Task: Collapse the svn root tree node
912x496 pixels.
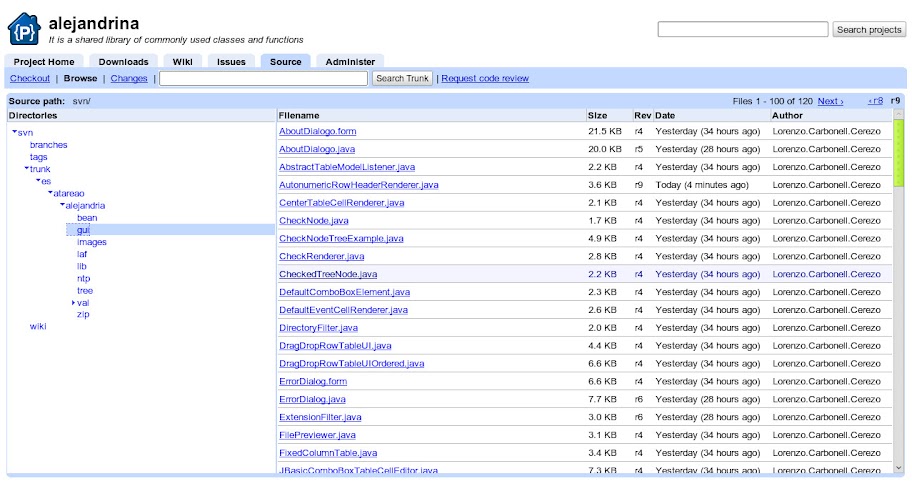Action: [14, 132]
